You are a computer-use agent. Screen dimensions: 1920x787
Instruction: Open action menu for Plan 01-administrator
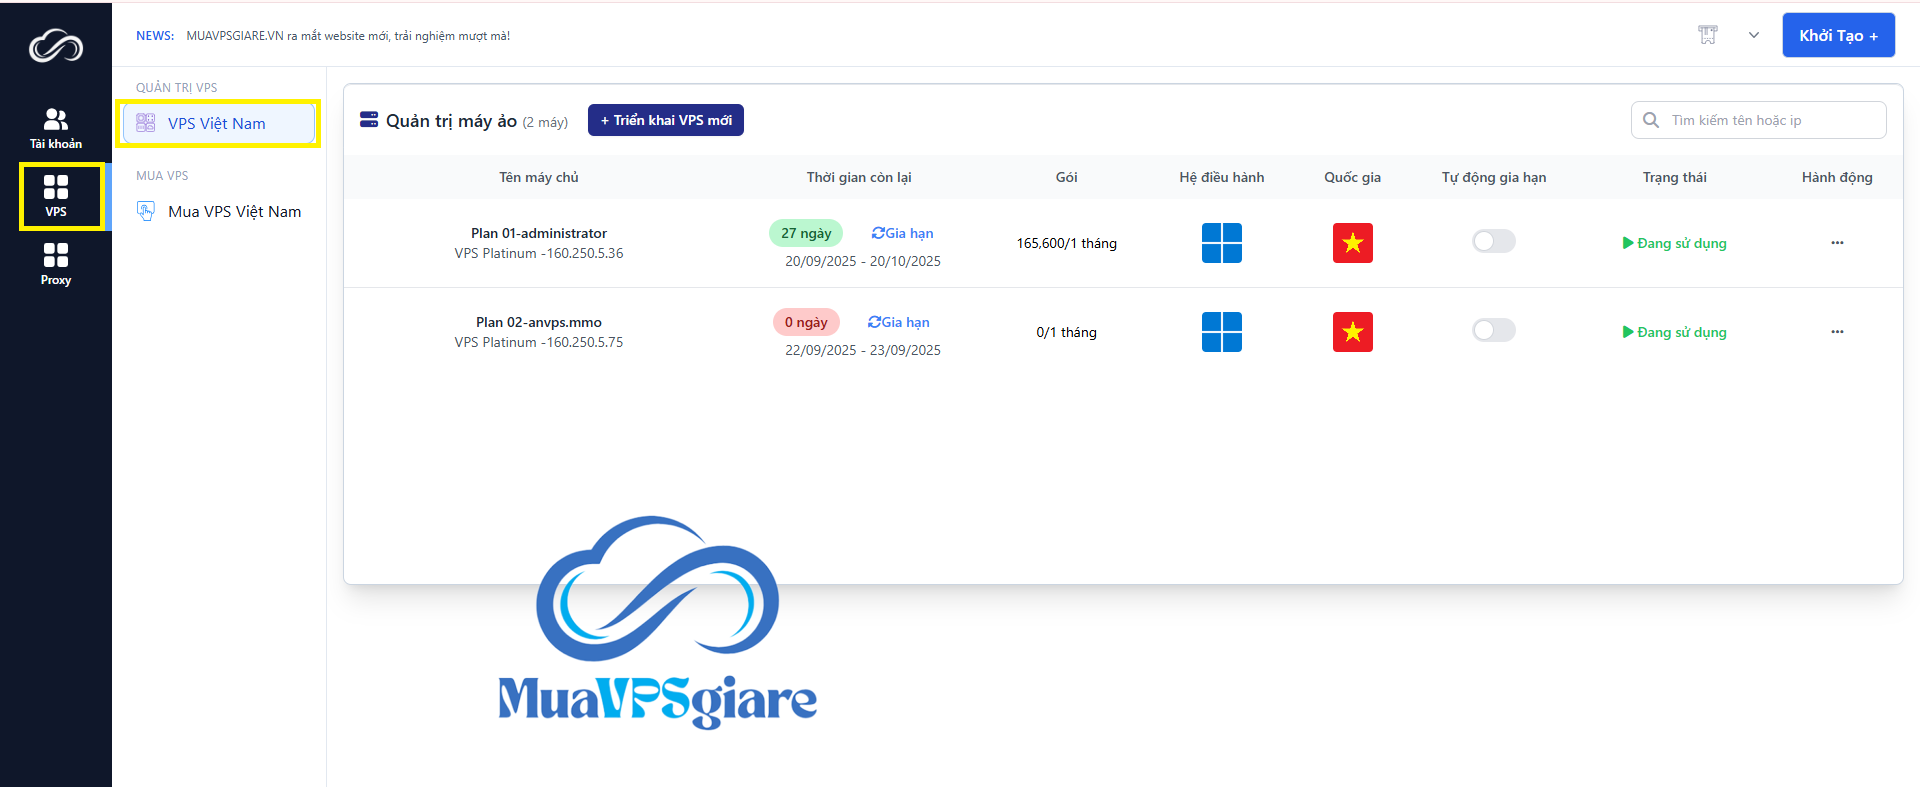point(1836,243)
